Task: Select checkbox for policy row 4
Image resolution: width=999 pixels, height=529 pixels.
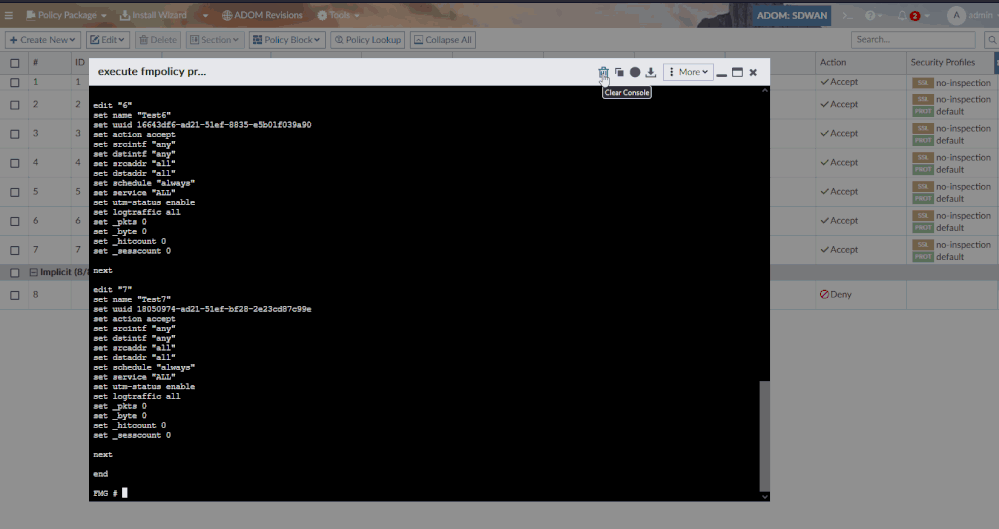Action: click(x=15, y=163)
